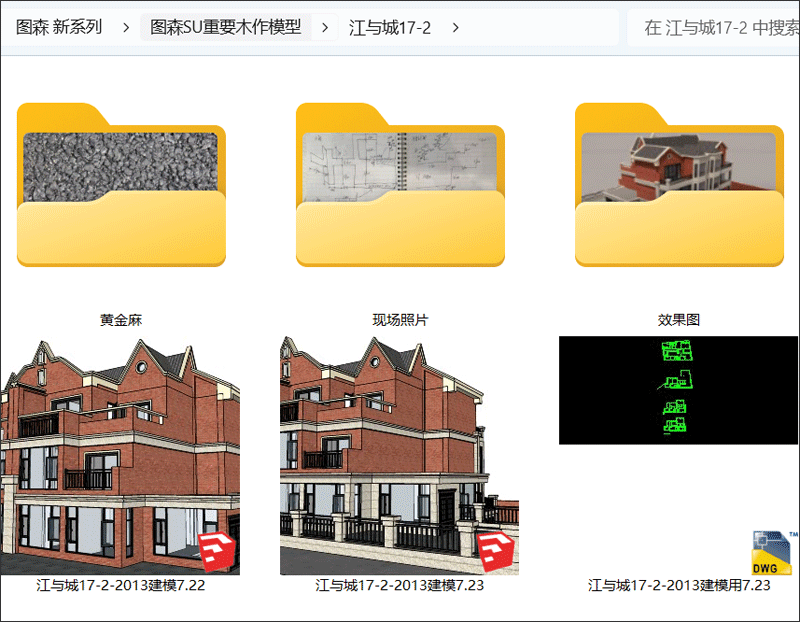Select the 江与城17-2-2013建模7.22 SketchUp thumbnail
Screen dimensions: 800x622
point(120,456)
